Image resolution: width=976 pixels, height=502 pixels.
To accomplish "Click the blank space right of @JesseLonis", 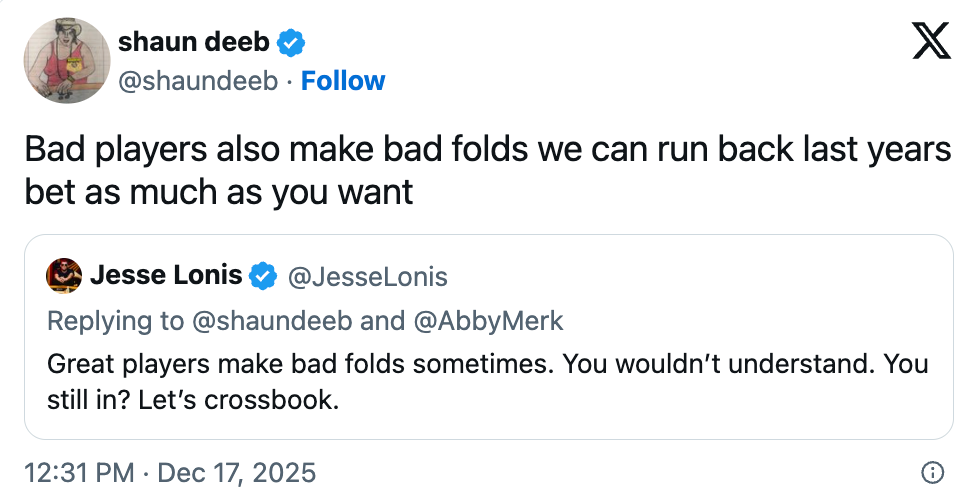I will tap(700, 276).
